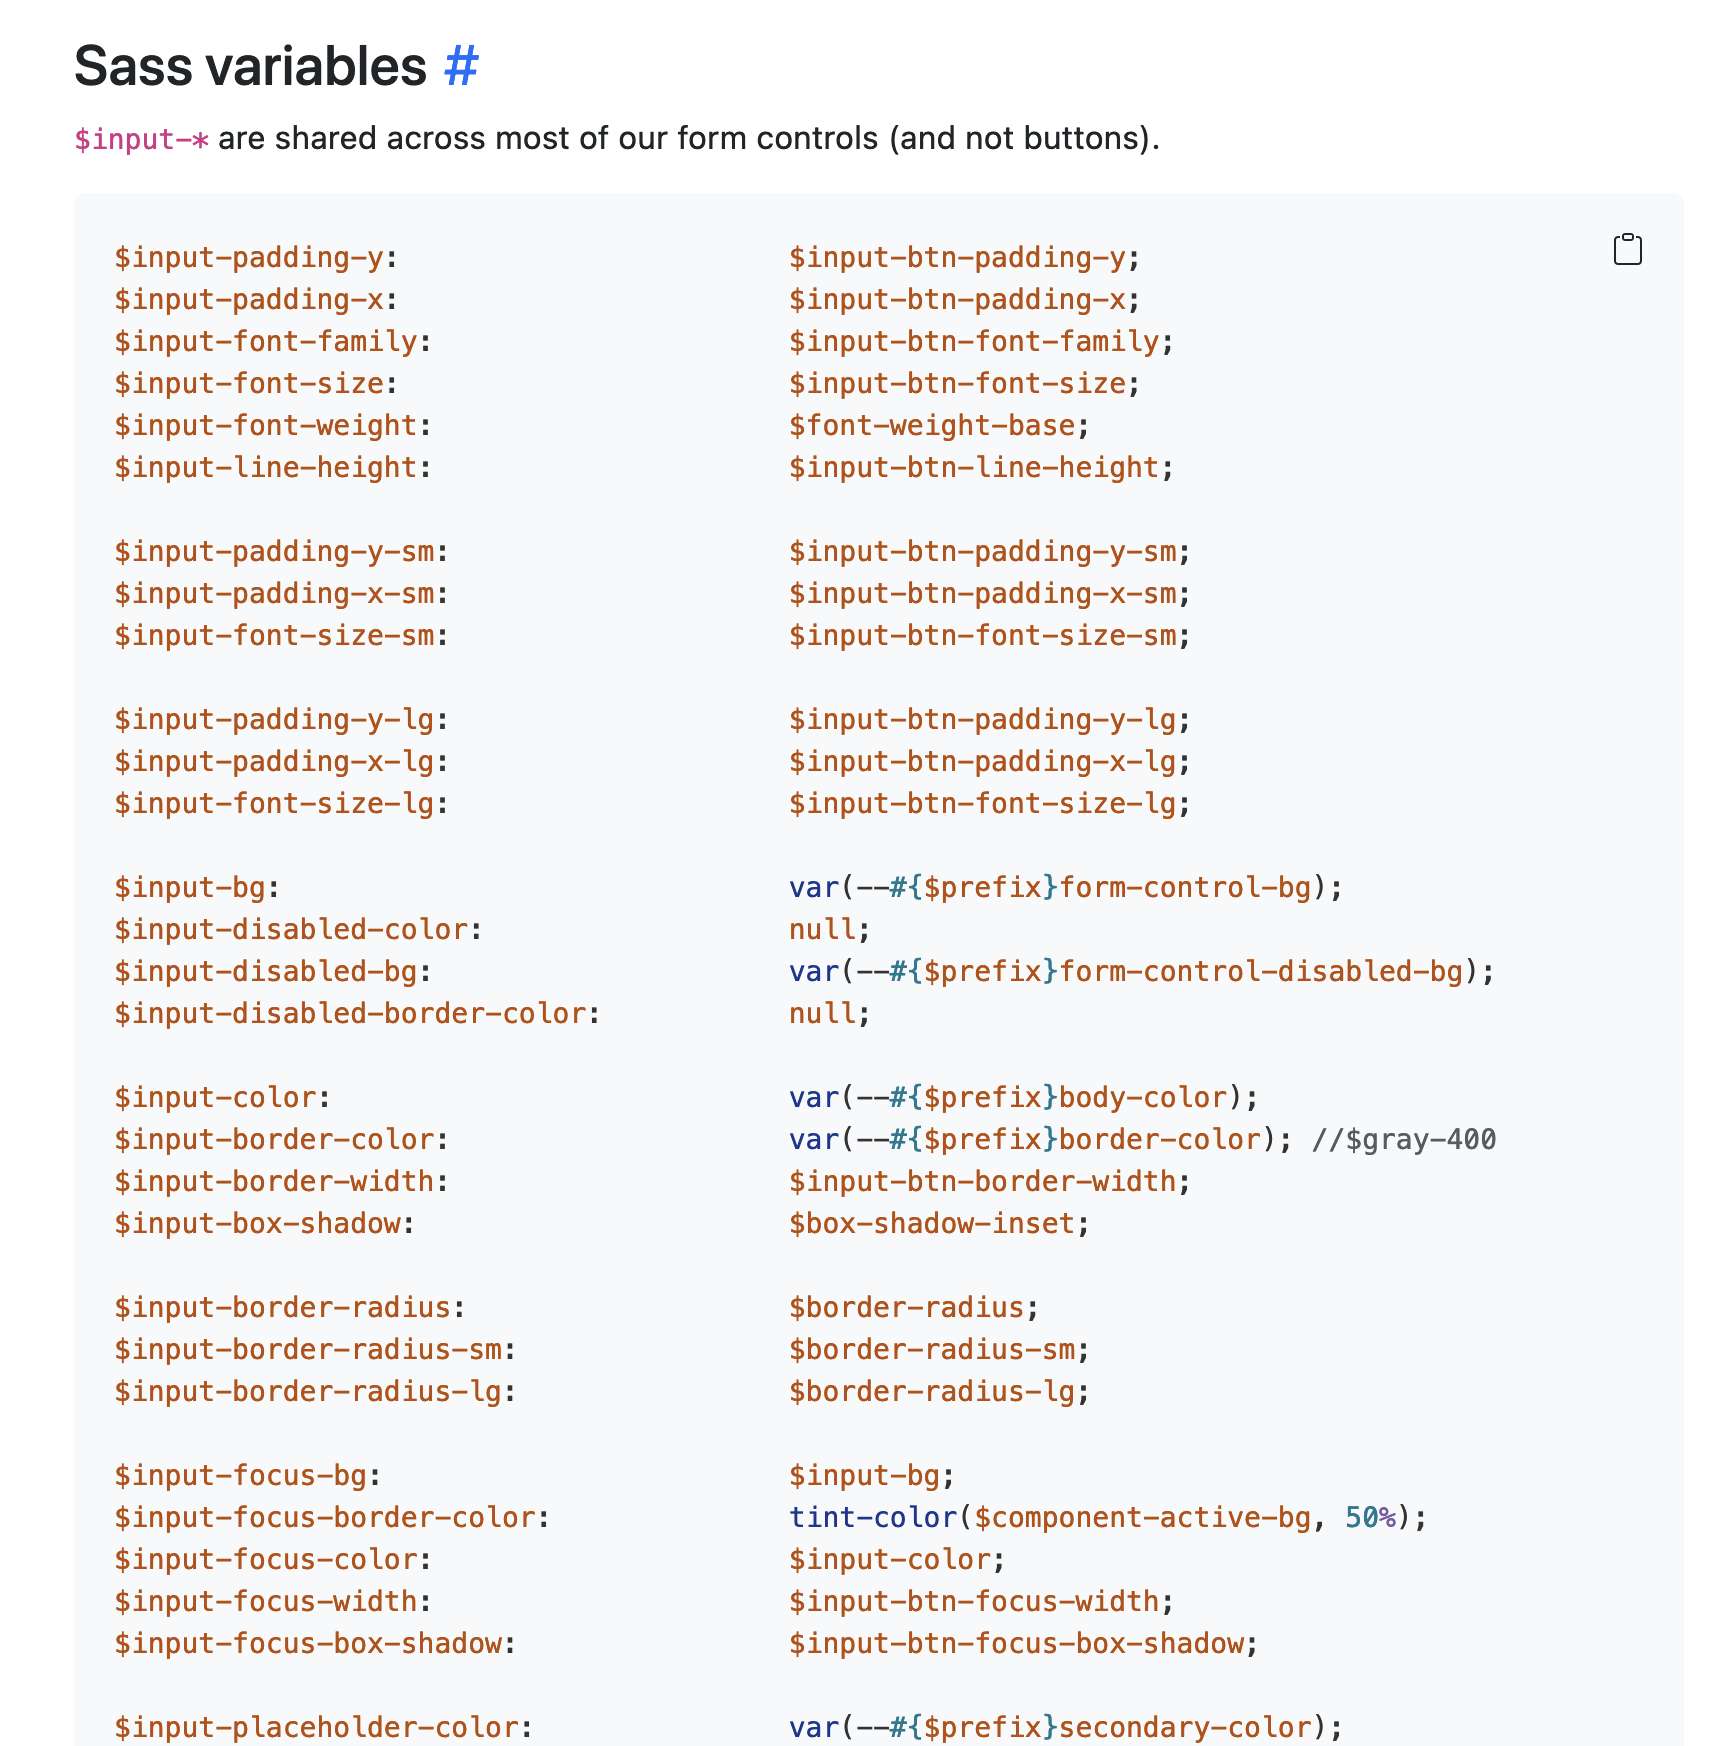Click the $input-btn-padding-y; value
The image size is (1718, 1746).
click(x=965, y=258)
